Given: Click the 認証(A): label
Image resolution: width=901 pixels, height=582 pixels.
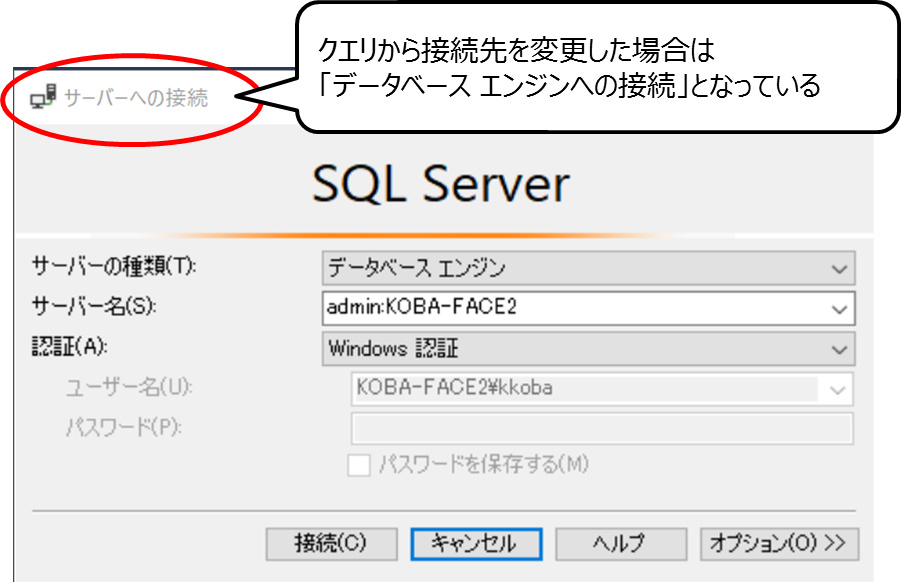Looking at the screenshot, I should [x=70, y=346].
